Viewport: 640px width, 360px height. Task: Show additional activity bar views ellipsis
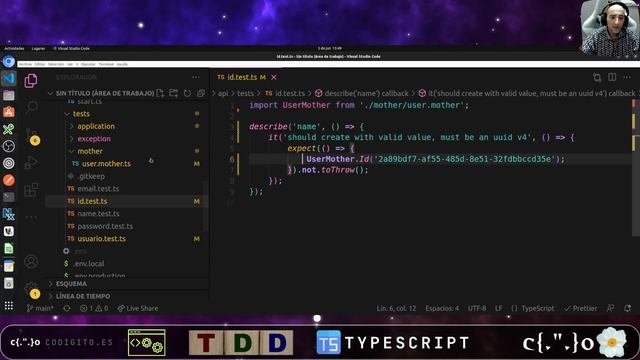click(x=31, y=217)
